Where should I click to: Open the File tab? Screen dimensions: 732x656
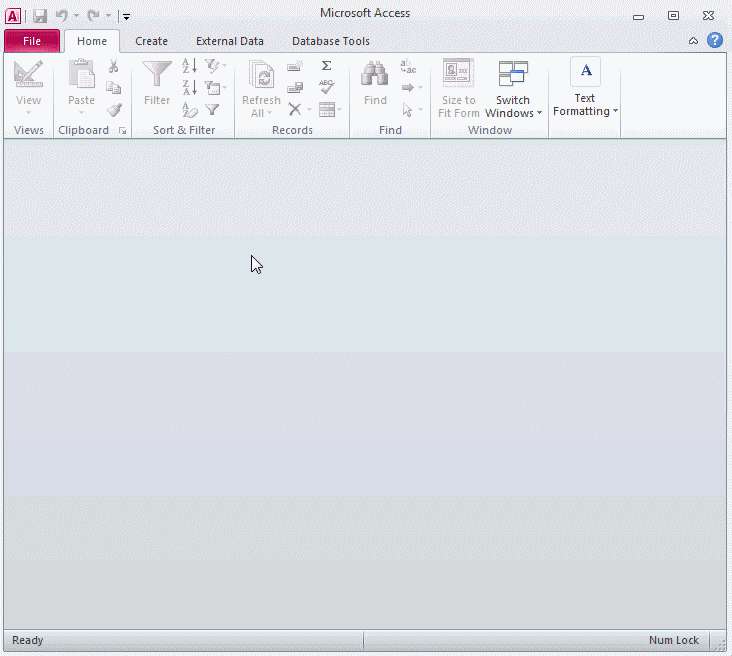[x=32, y=41]
